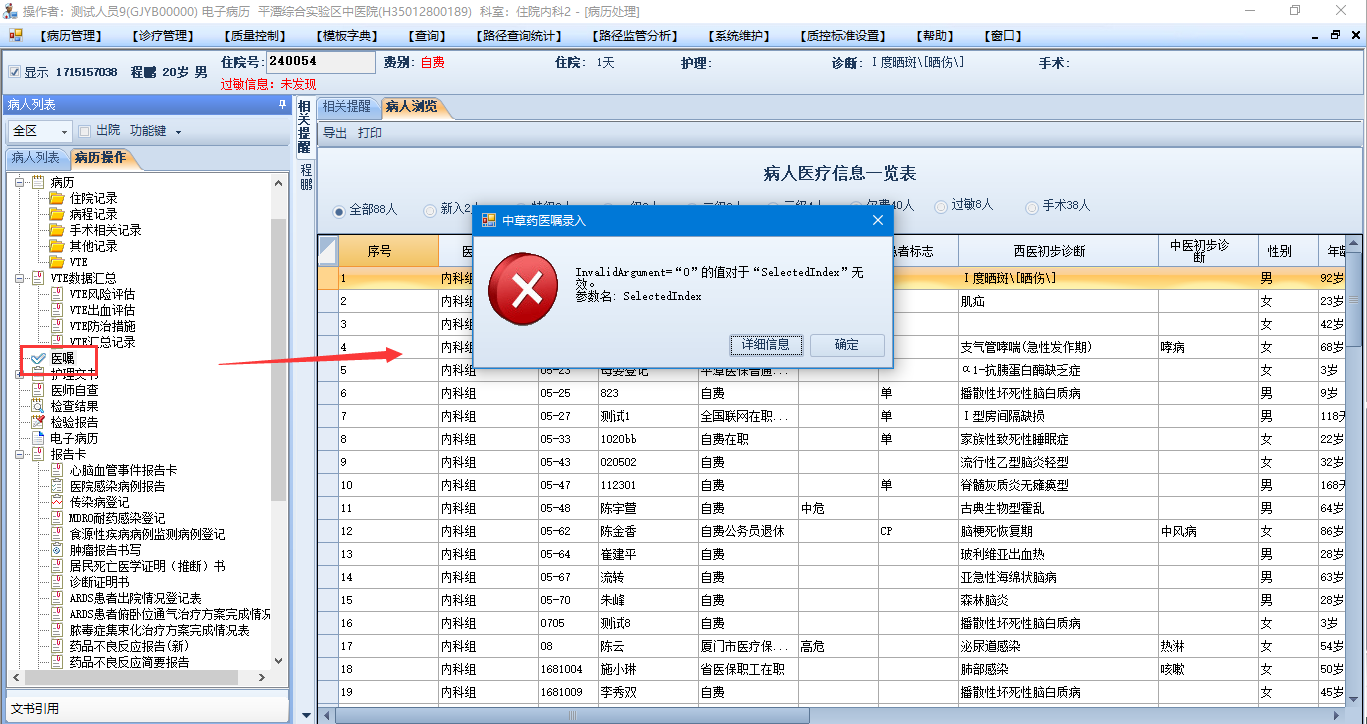Screen dimensions: 1367x724
Task: Click the VTE防治措施 document icon
Action: tap(57, 326)
